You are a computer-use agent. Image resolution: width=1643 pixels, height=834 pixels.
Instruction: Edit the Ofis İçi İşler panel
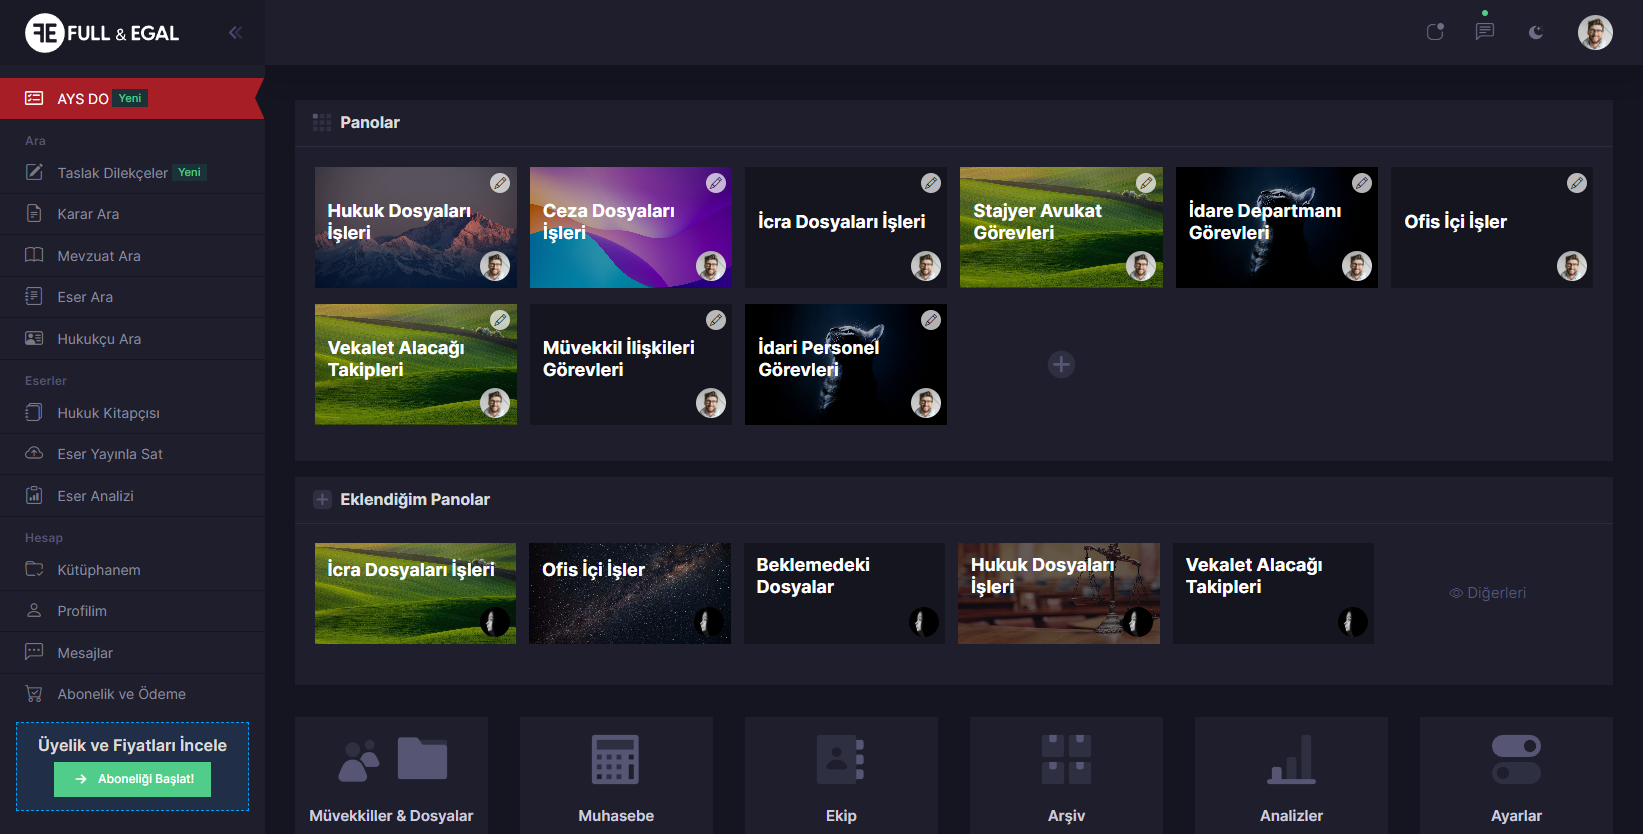point(1577,183)
